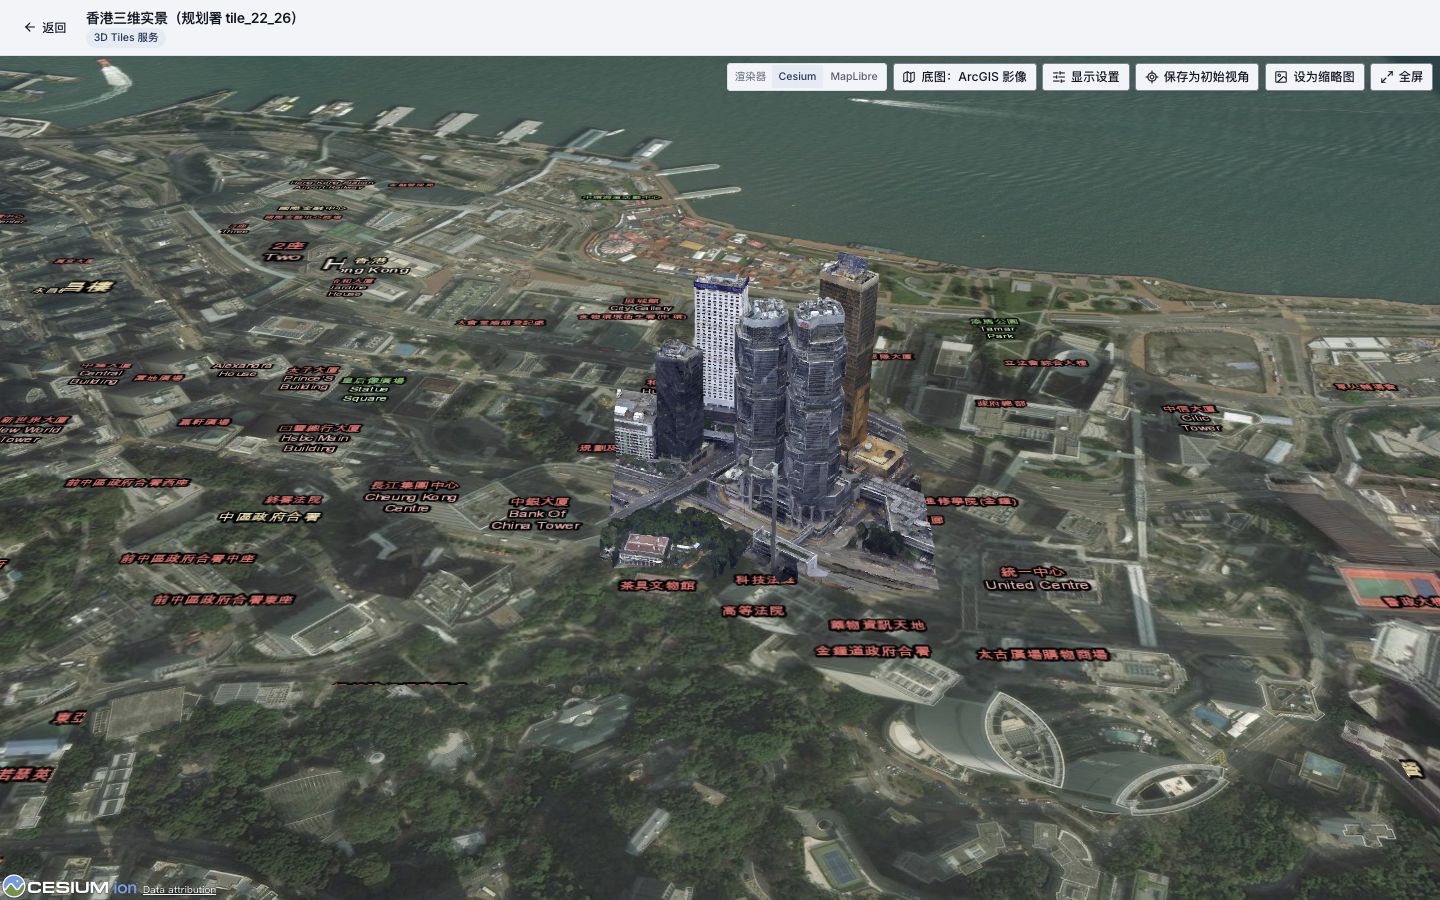Enter fullscreen with 全屏 button

1401,77
